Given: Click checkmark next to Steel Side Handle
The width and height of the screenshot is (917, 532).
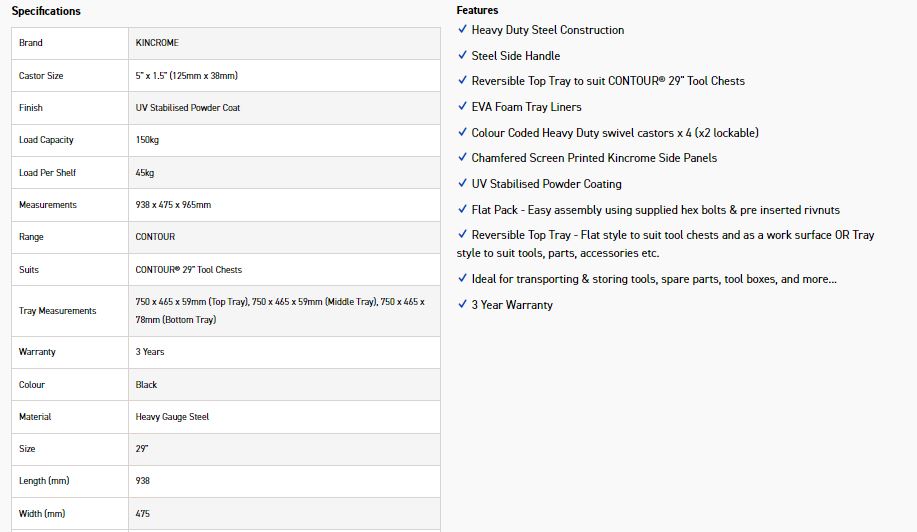Looking at the screenshot, I should point(462,54).
